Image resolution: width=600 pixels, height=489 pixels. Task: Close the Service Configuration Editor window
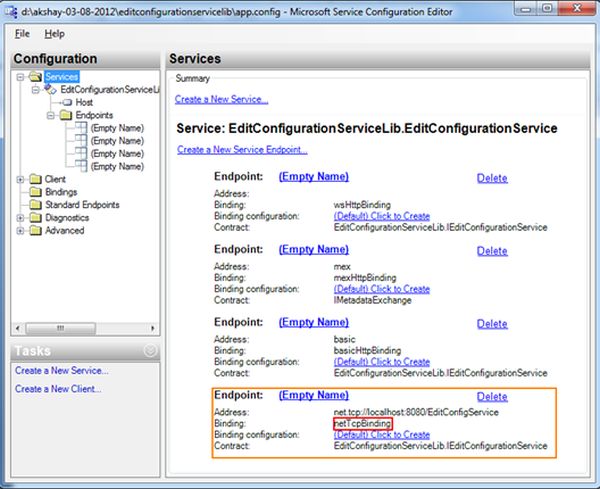pyautogui.click(x=577, y=8)
